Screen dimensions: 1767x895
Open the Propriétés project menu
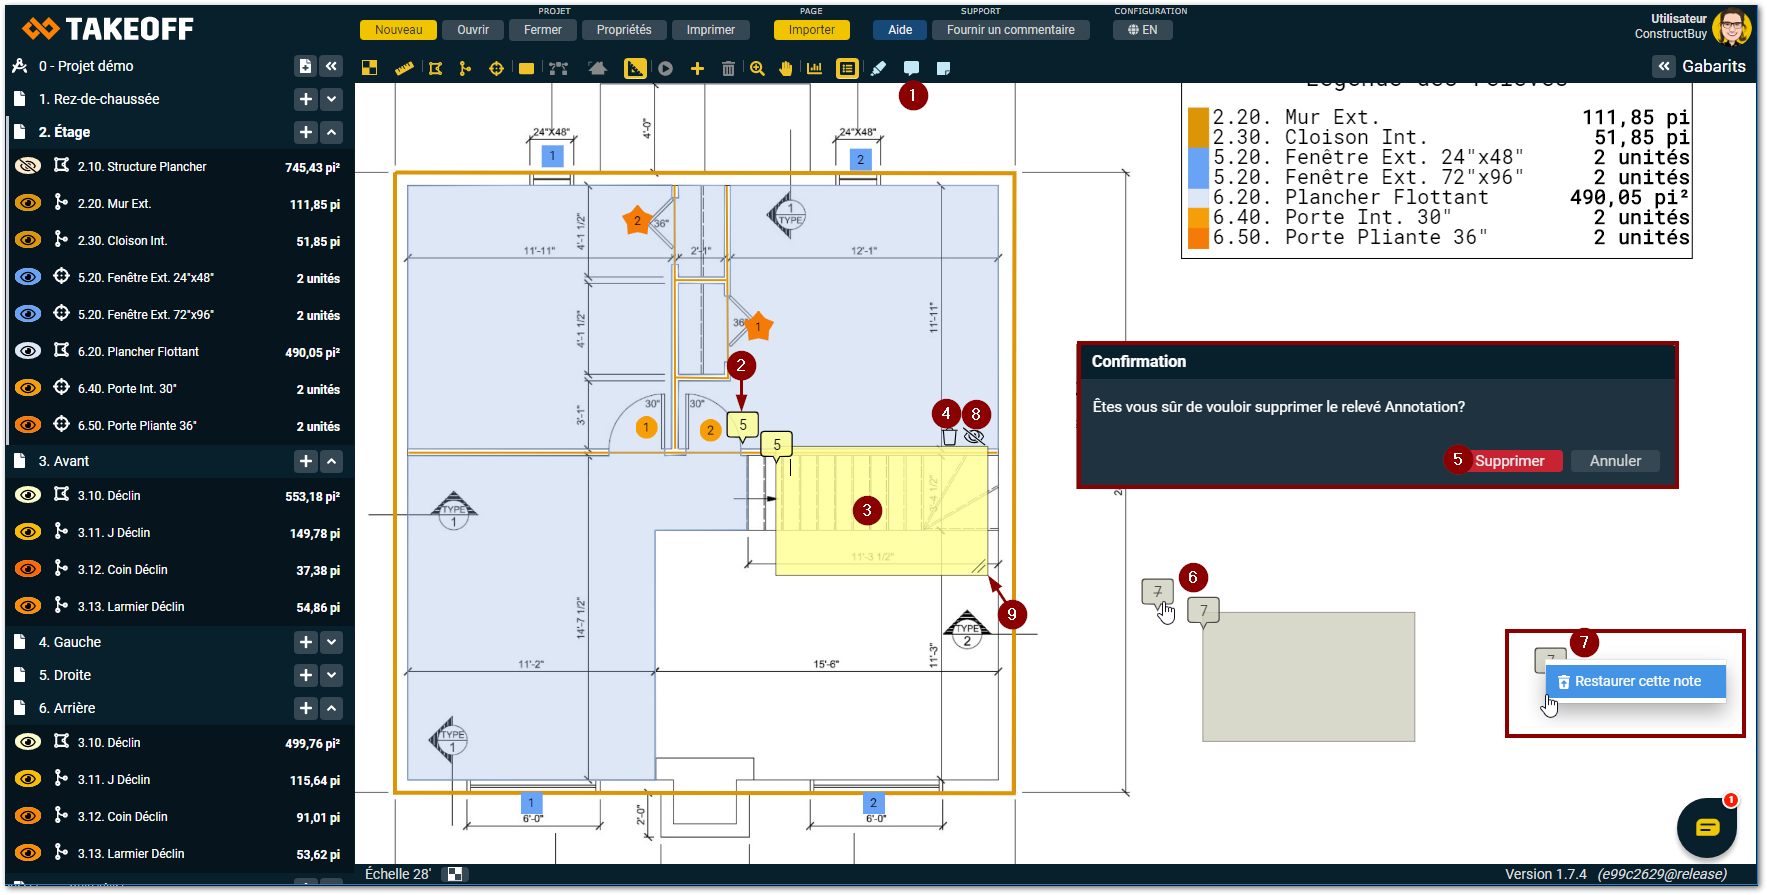623,30
